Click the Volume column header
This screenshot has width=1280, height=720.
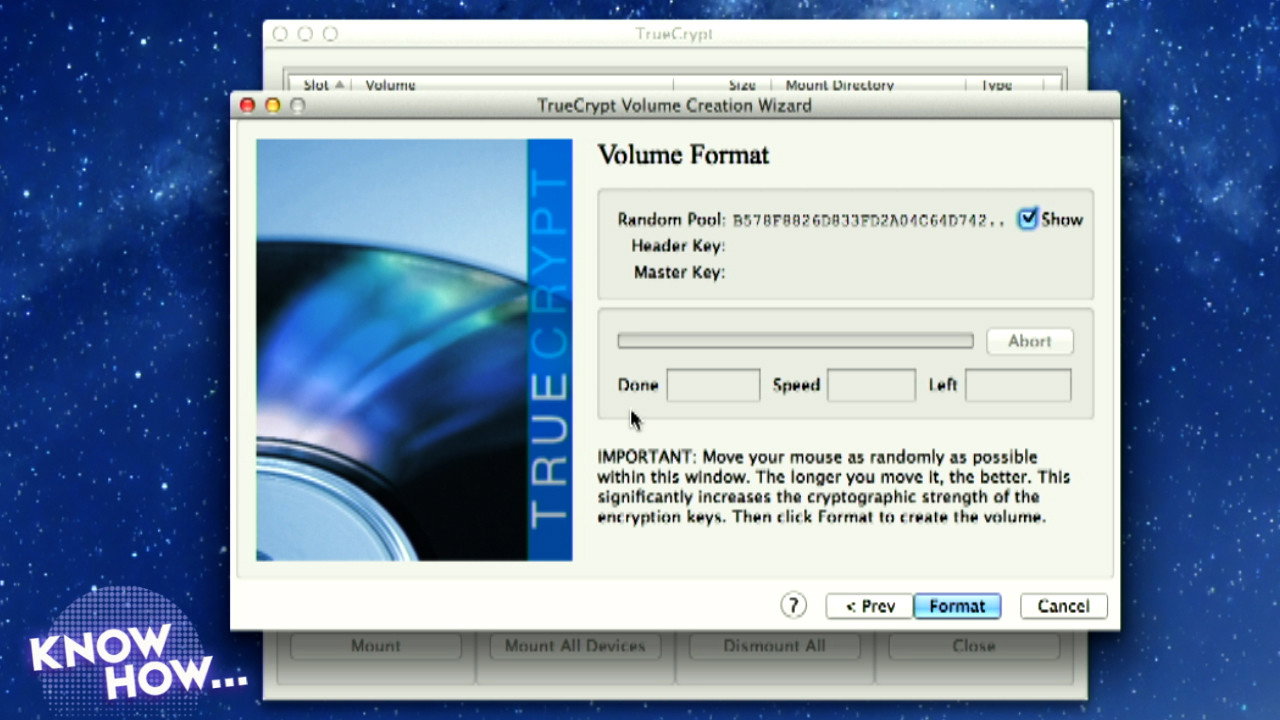point(390,85)
